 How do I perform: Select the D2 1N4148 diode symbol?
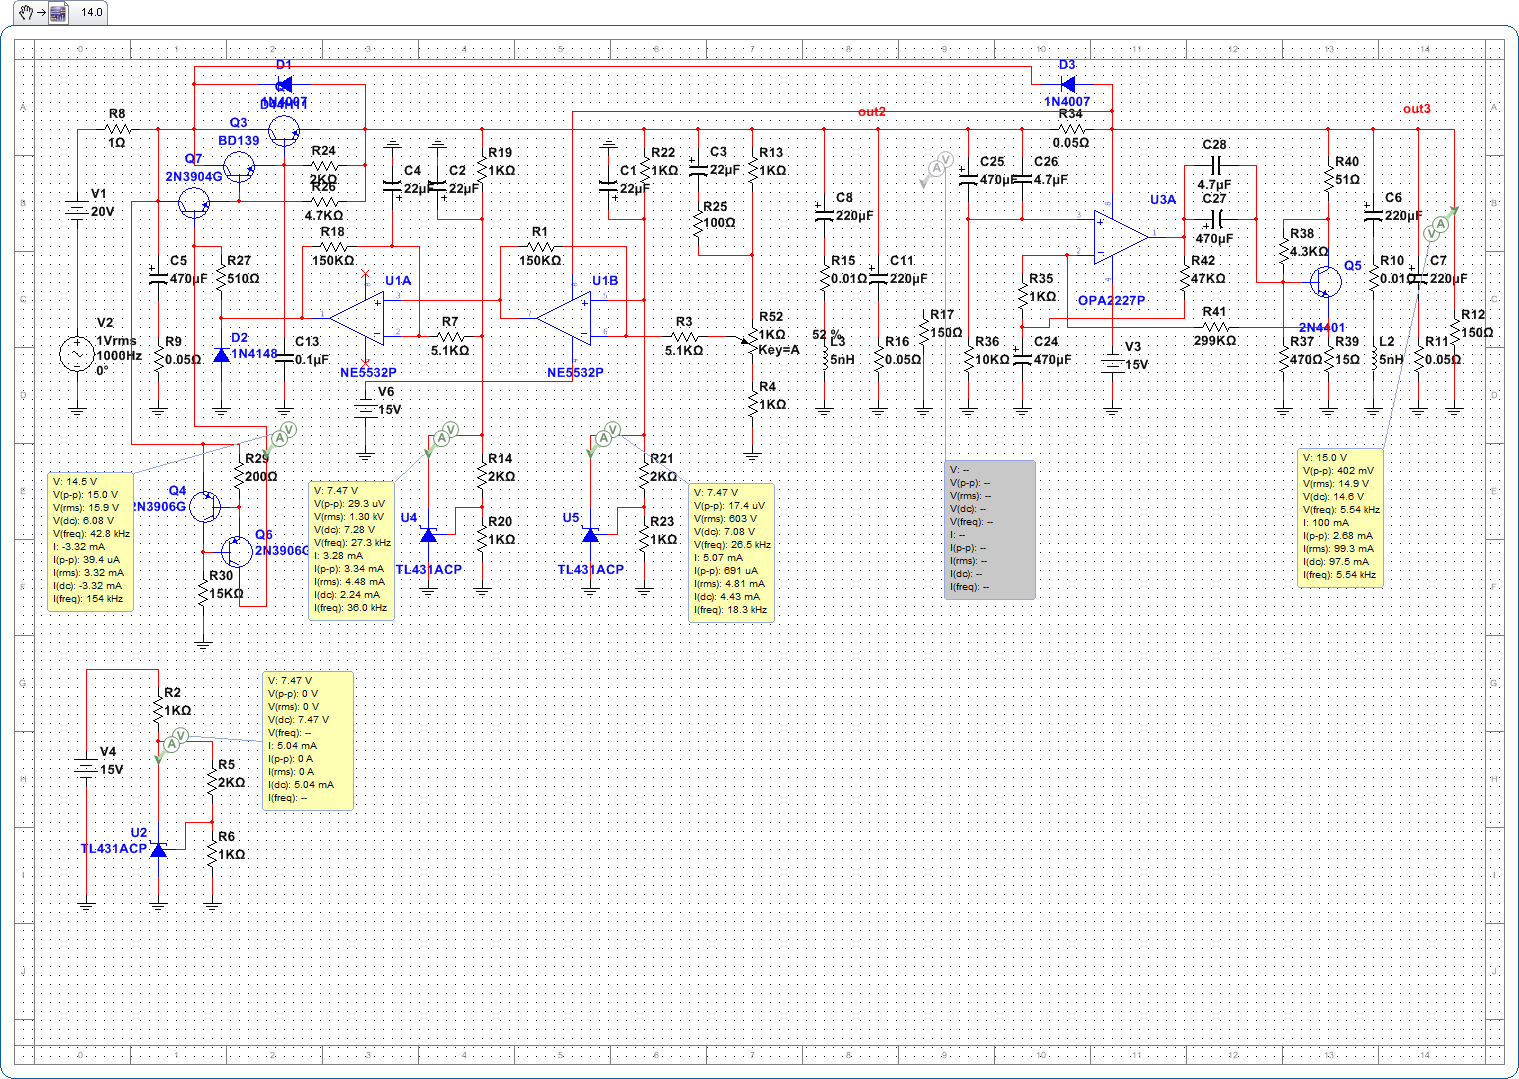tap(221, 354)
